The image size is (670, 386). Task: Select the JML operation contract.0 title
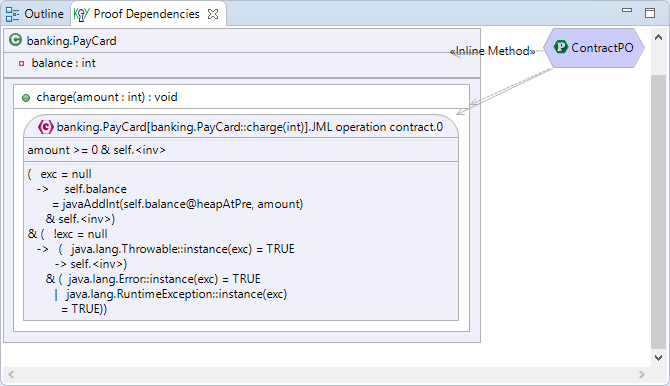250,127
